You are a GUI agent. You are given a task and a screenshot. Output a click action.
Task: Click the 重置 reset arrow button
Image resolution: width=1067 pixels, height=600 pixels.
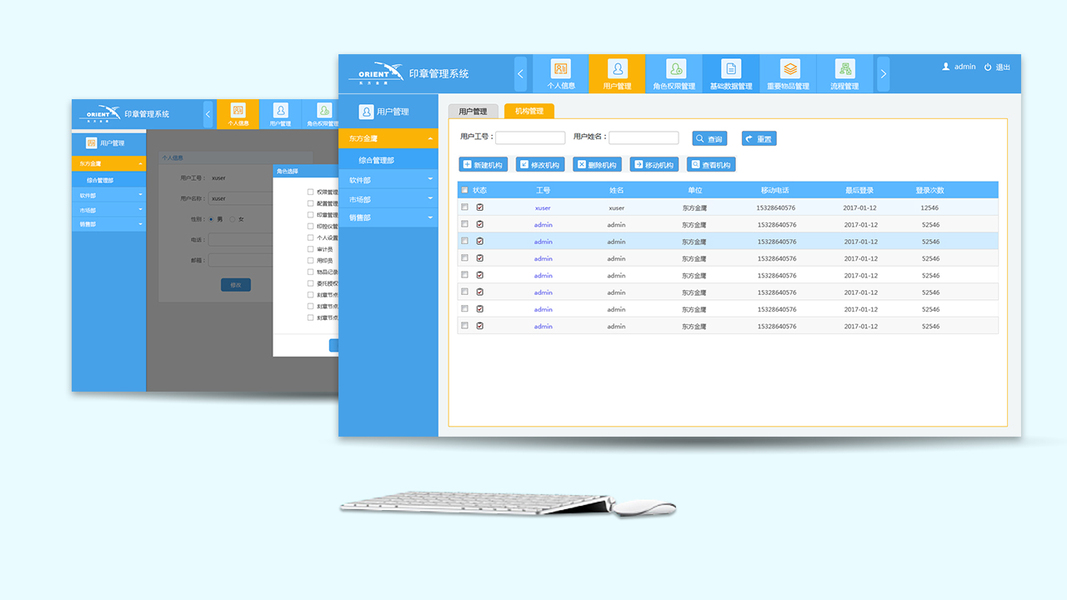(x=759, y=139)
